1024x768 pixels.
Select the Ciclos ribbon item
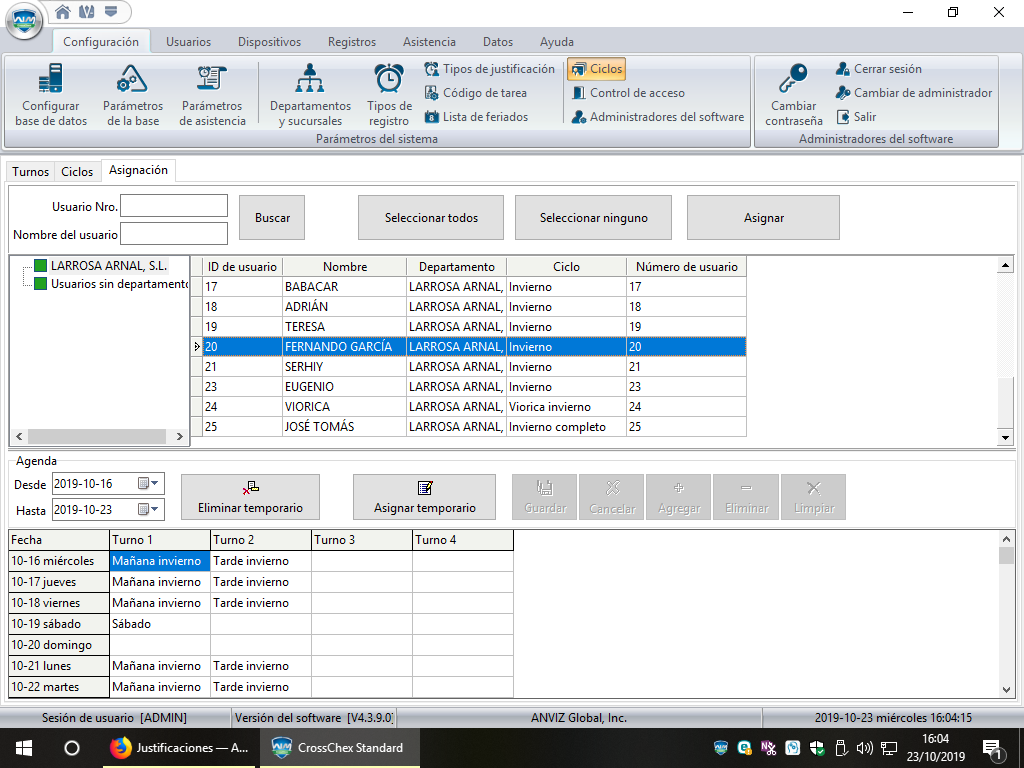(x=596, y=69)
